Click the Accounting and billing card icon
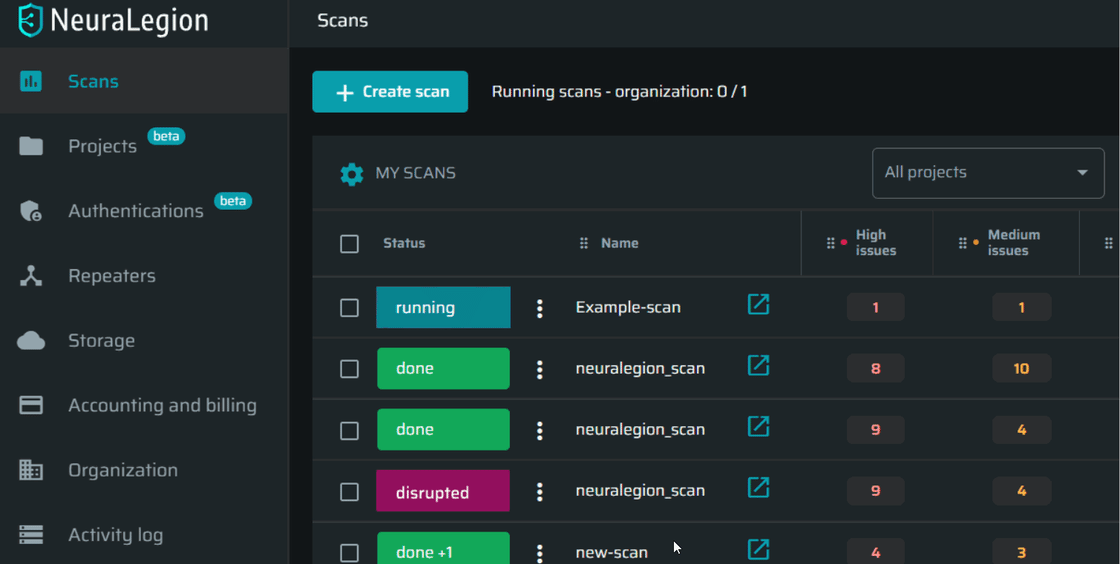 coord(31,406)
